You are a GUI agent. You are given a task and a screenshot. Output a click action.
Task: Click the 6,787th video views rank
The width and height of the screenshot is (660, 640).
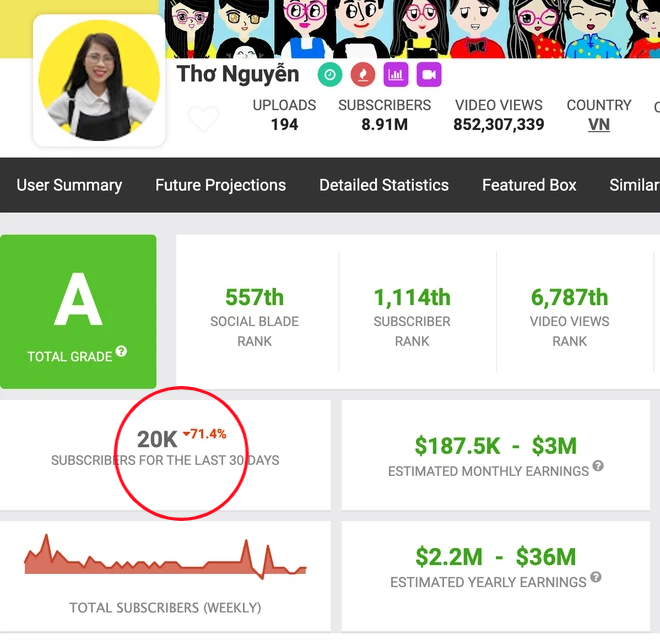coord(570,297)
